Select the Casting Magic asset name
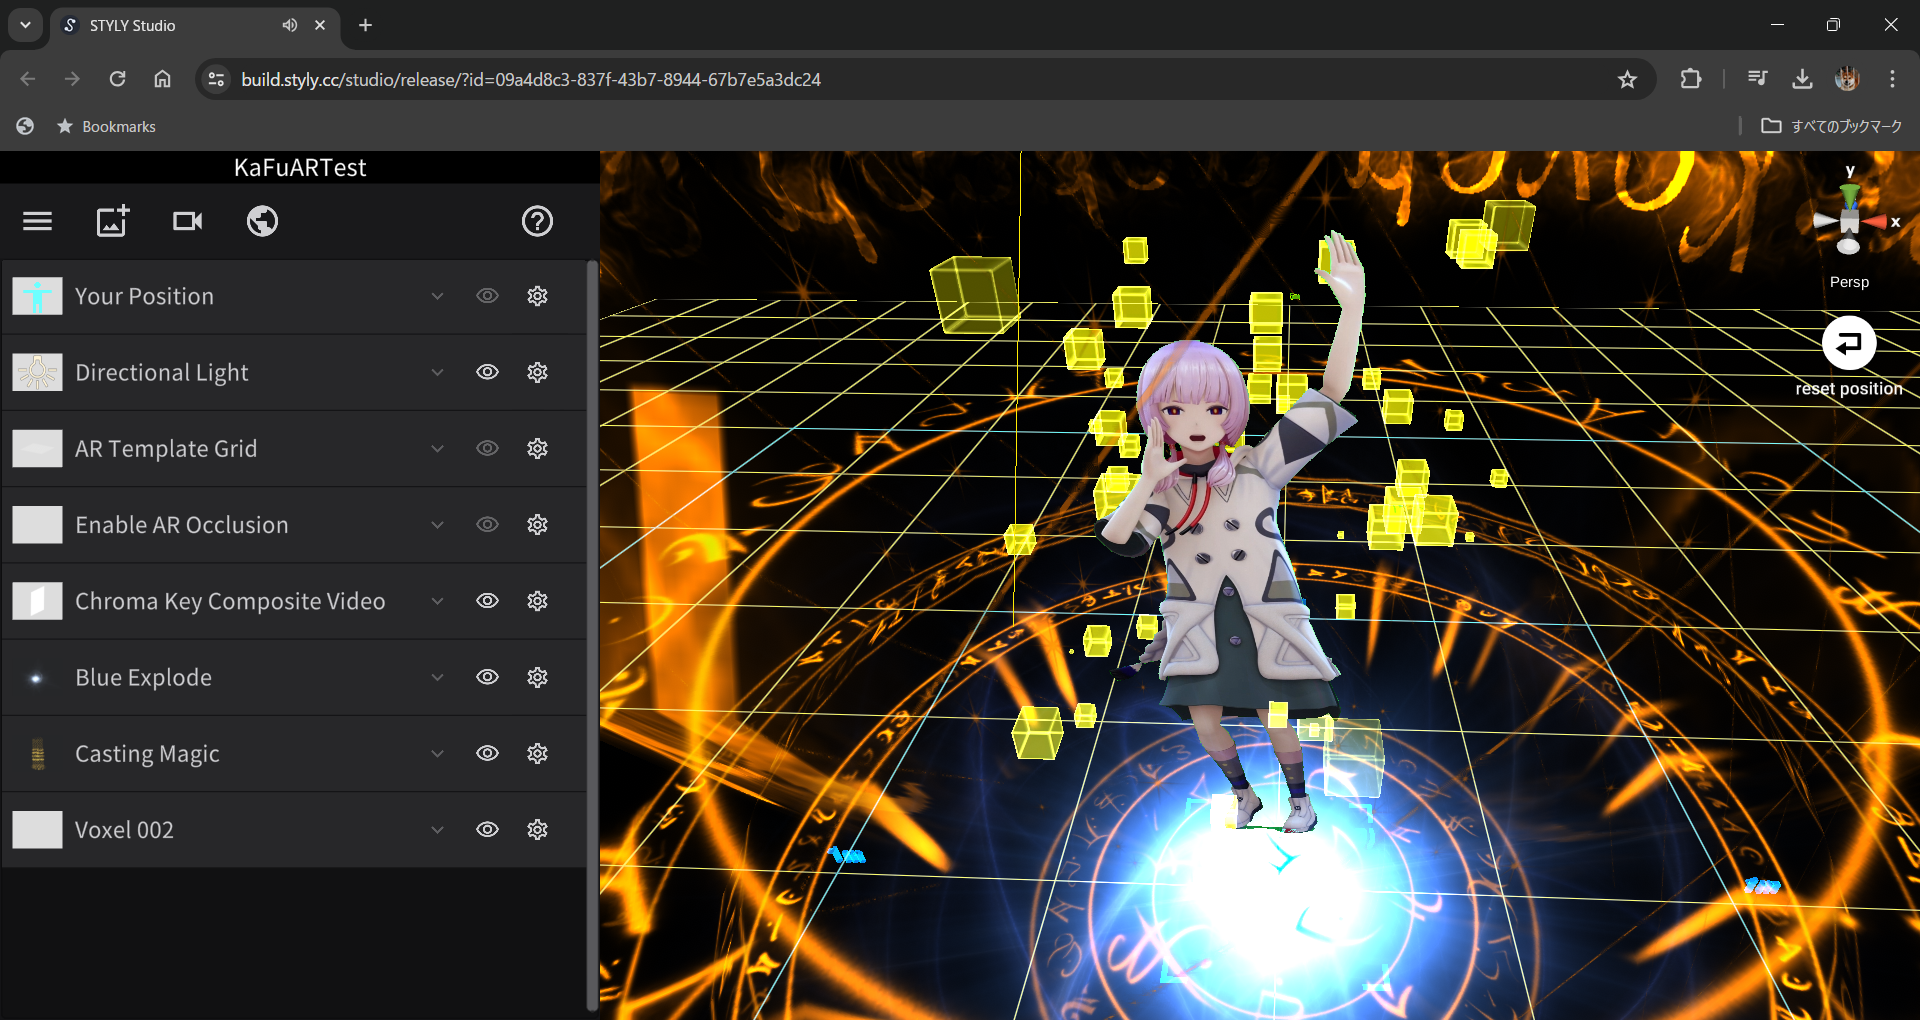 coord(147,754)
